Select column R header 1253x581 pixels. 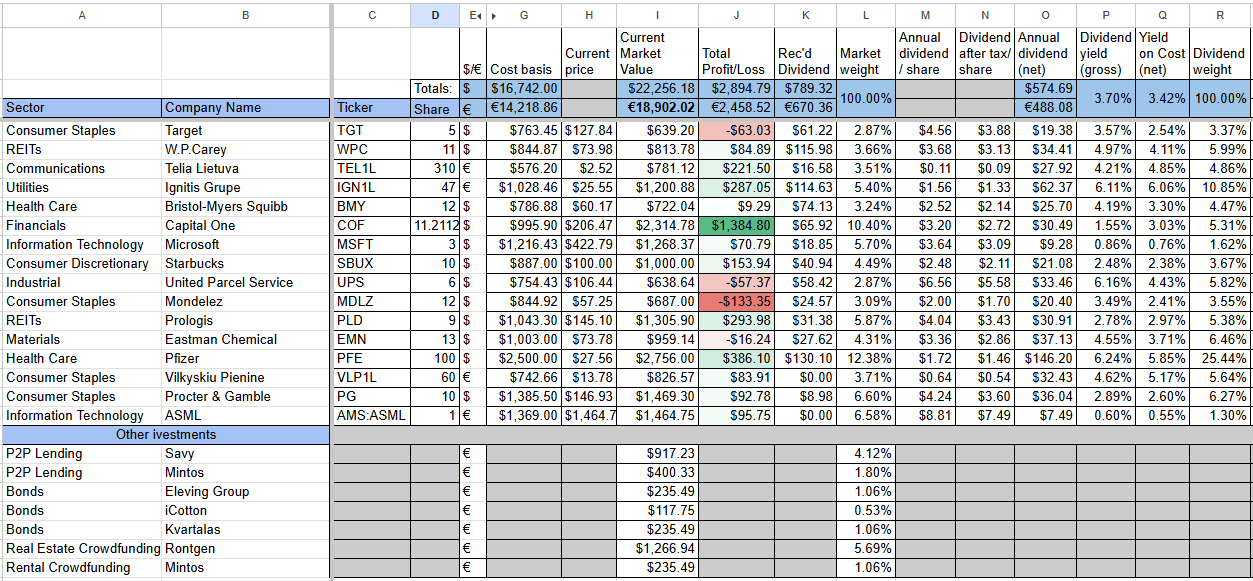(1220, 15)
